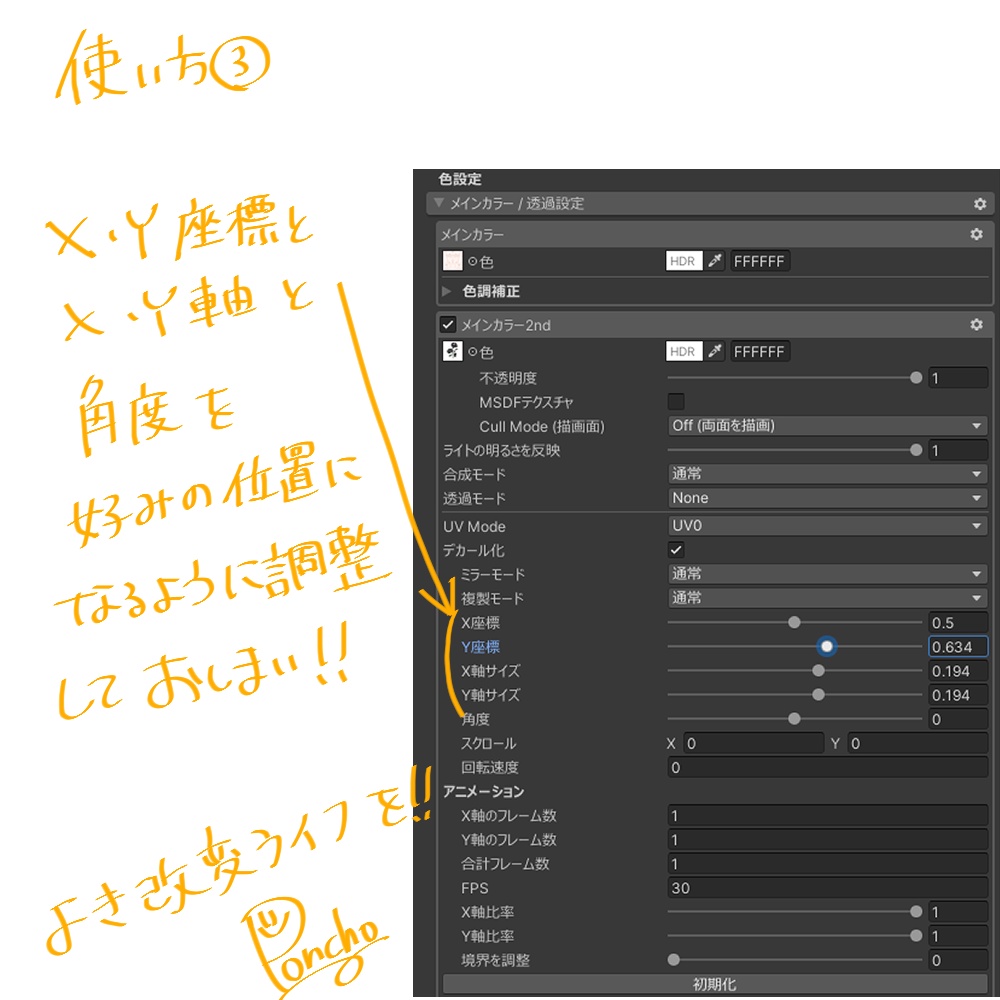Click the 角度 slider handle
The width and height of the screenshot is (1000, 1000).
[x=794, y=719]
